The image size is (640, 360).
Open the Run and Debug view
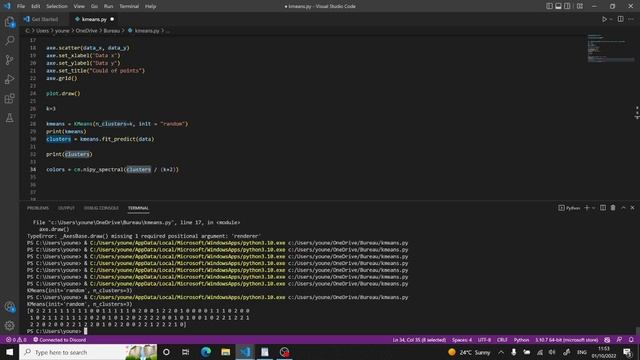(x=9, y=79)
